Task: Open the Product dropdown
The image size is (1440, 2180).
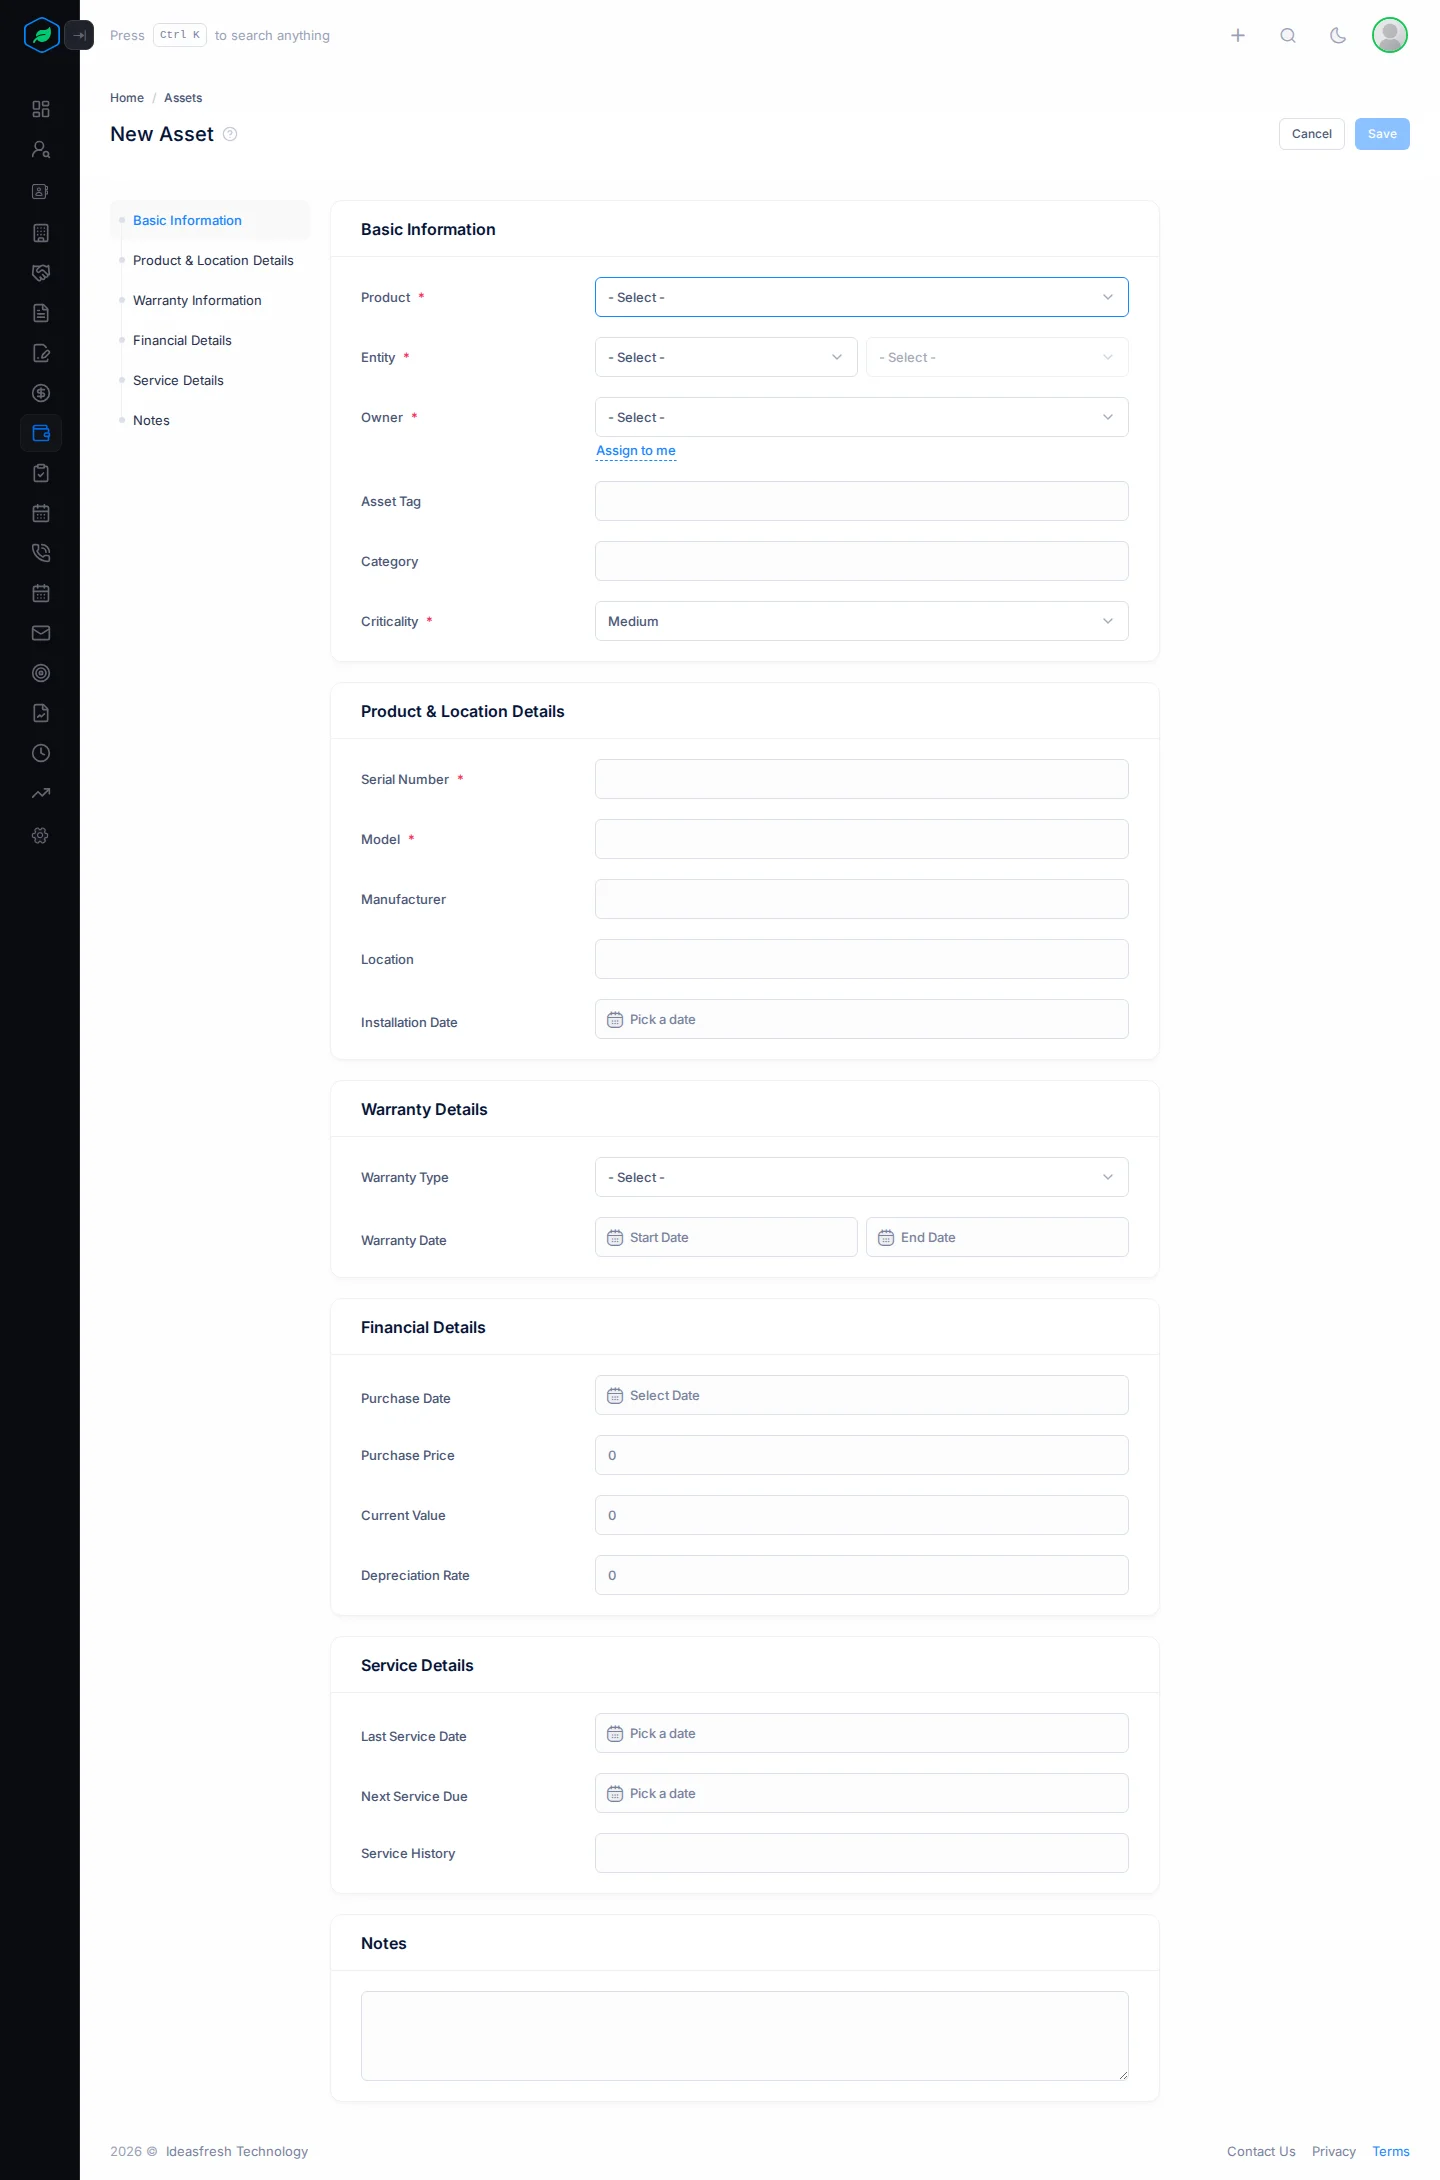Action: (862, 297)
